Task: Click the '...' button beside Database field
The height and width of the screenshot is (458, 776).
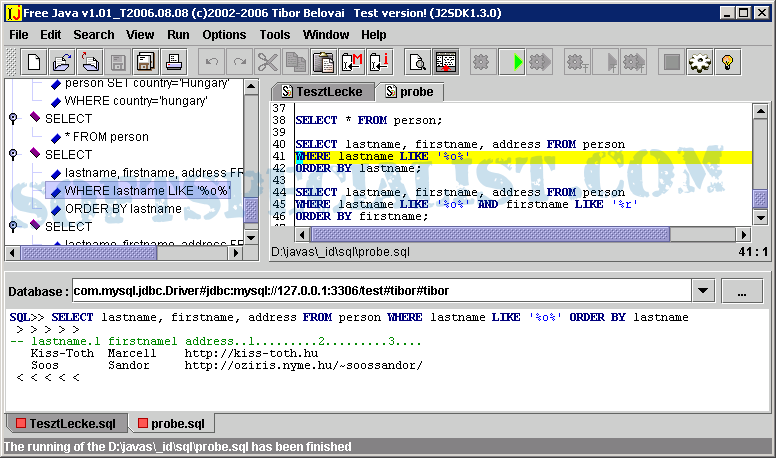Action: 741,292
